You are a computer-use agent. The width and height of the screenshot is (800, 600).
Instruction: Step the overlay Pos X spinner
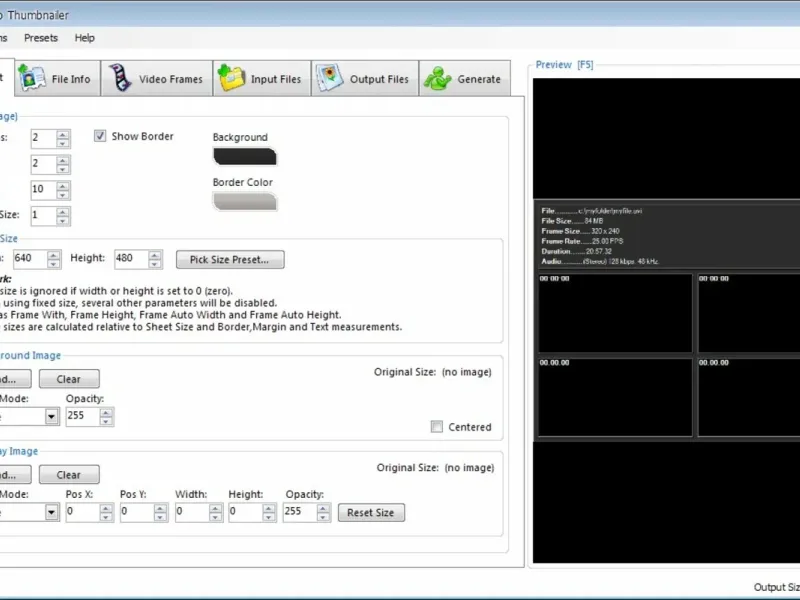(106, 512)
